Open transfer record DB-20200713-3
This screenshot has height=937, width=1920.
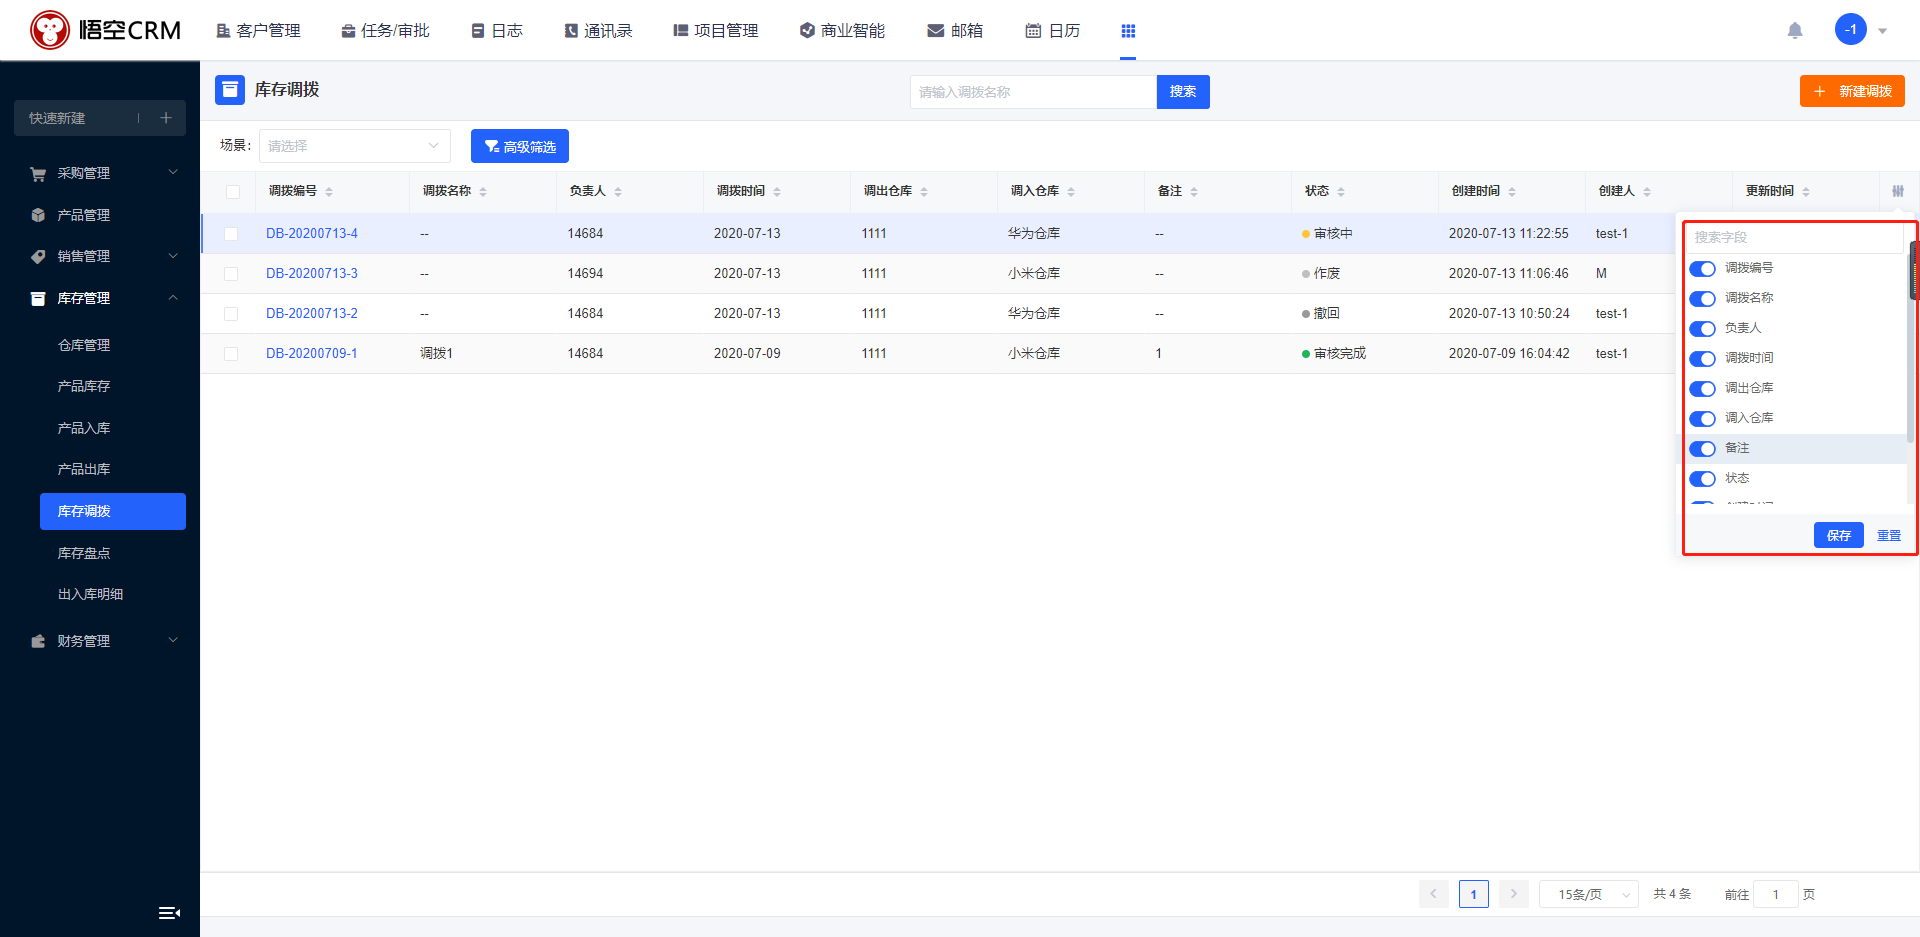(x=312, y=273)
